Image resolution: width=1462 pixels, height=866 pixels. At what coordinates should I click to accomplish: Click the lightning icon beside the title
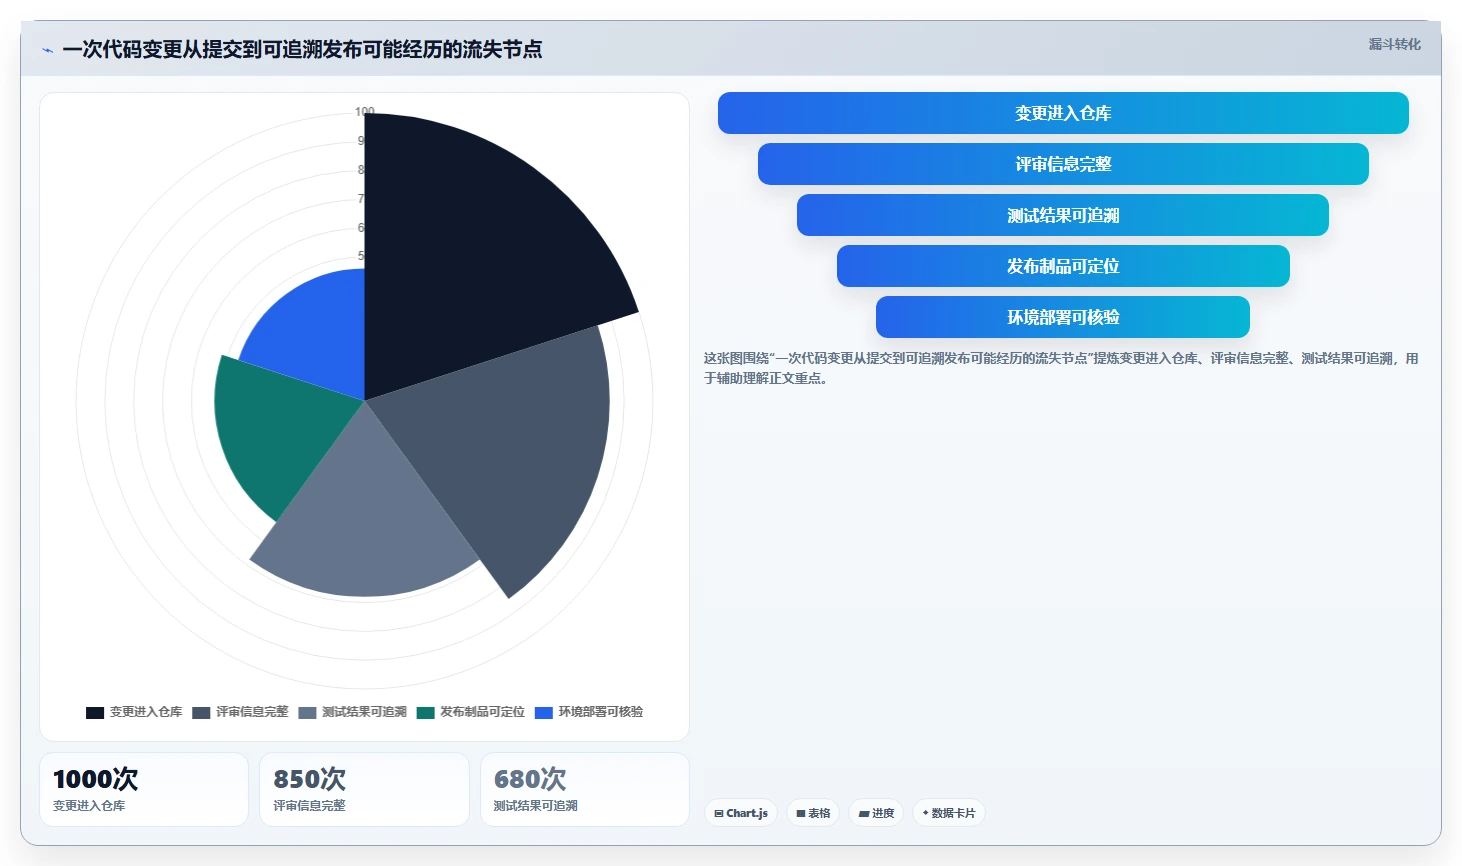click(x=47, y=50)
